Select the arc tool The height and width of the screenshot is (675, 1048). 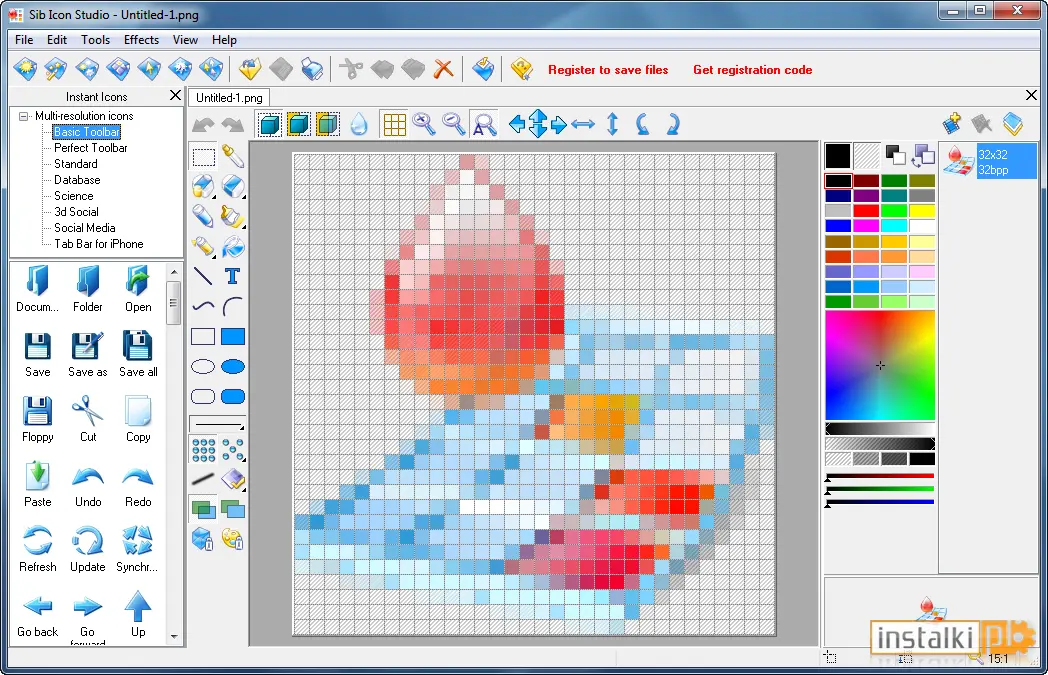232,307
